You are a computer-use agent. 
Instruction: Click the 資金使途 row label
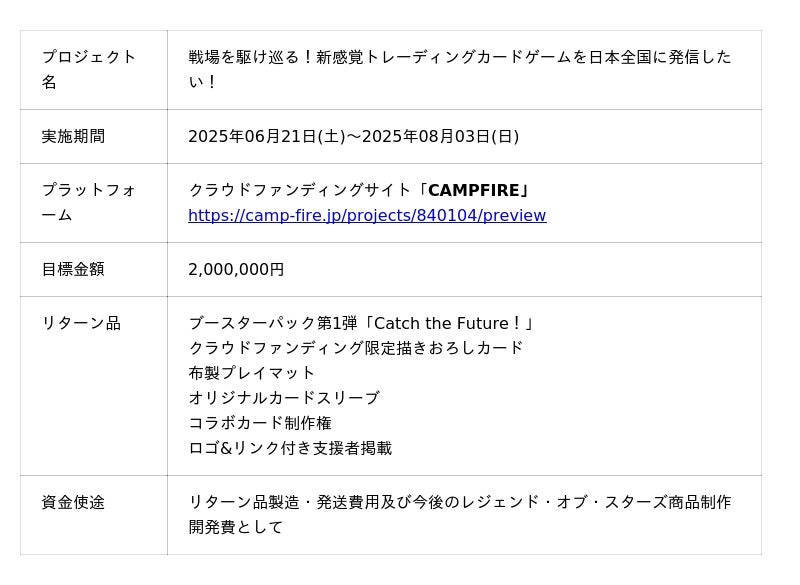73,502
